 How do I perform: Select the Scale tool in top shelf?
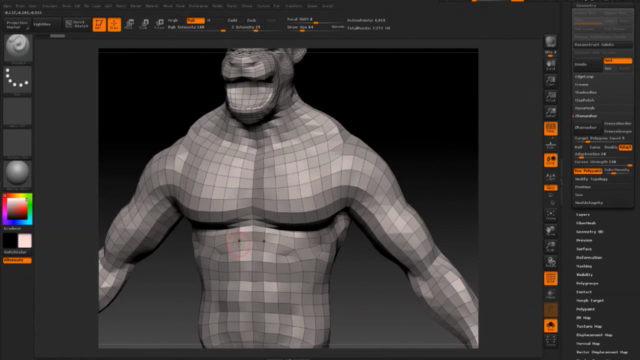[144, 24]
